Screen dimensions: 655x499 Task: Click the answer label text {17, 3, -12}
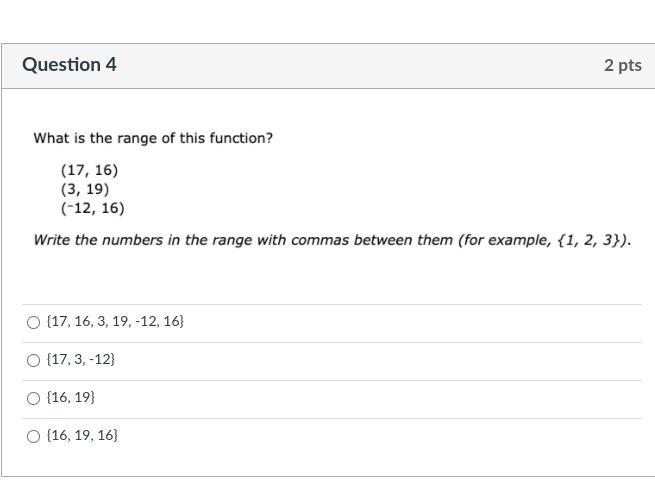tap(81, 359)
